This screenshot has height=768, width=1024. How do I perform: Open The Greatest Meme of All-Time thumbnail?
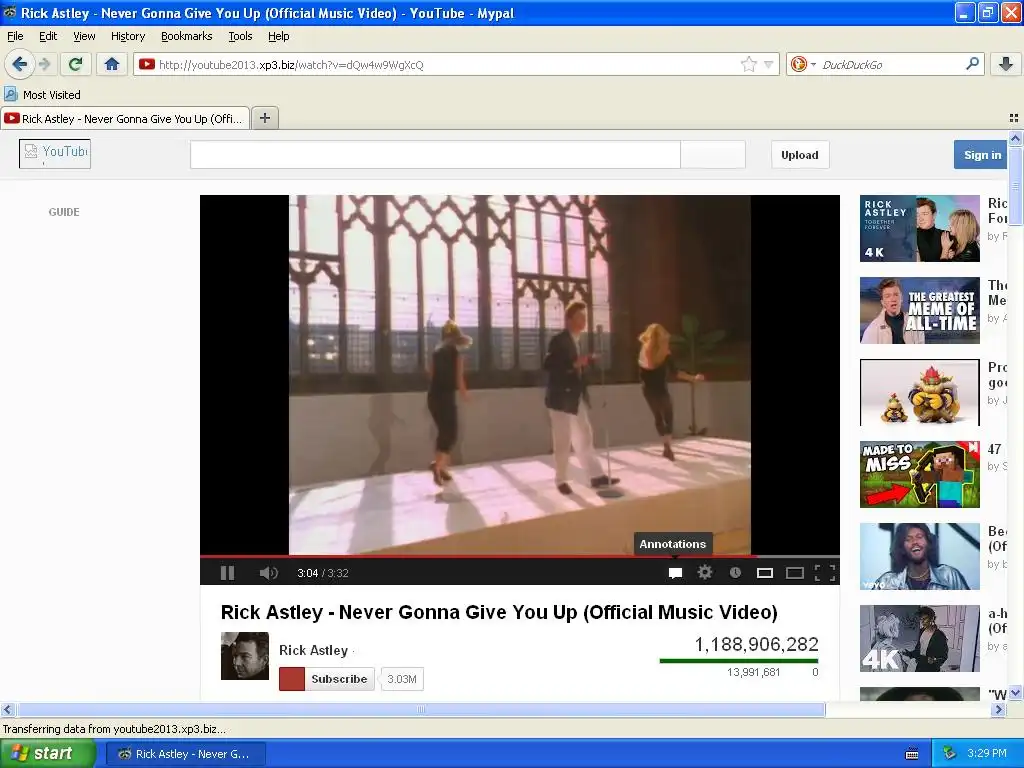click(x=920, y=310)
